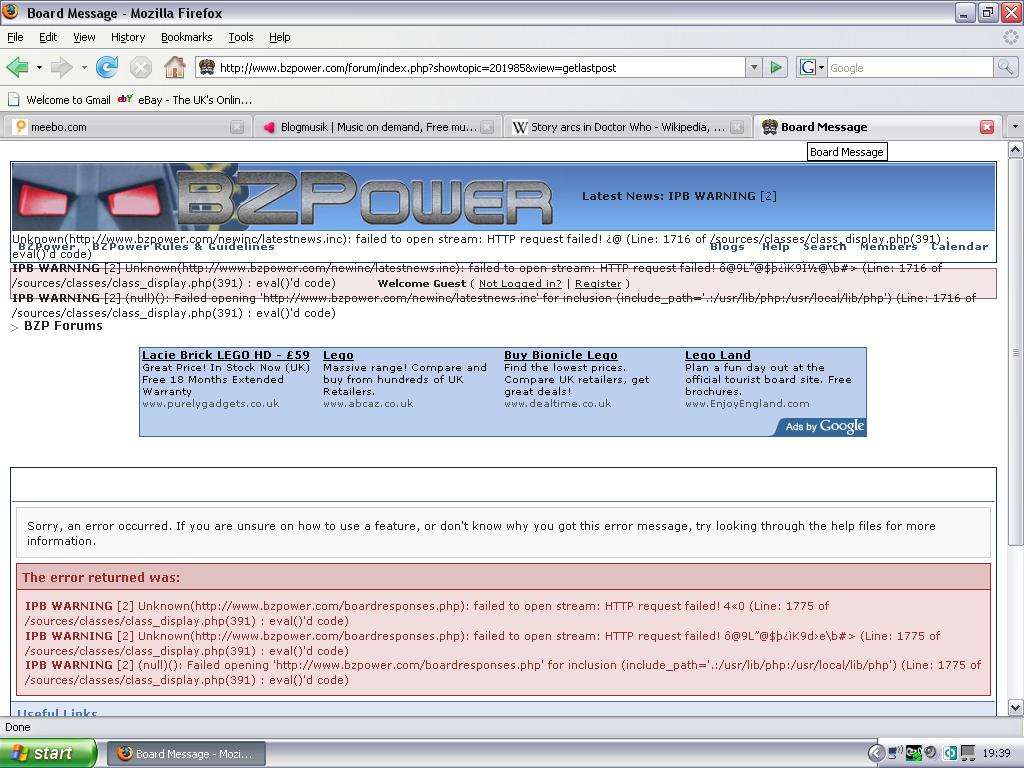The width and height of the screenshot is (1024, 768).
Task: Open the Lego Land ad link
Action: (x=718, y=355)
